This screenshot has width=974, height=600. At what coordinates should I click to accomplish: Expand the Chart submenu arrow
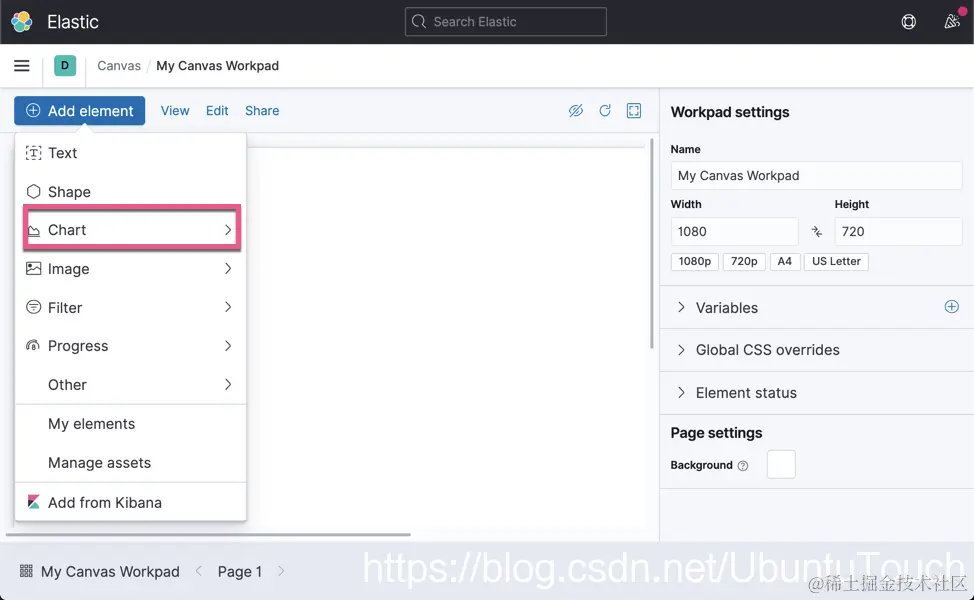(x=228, y=230)
